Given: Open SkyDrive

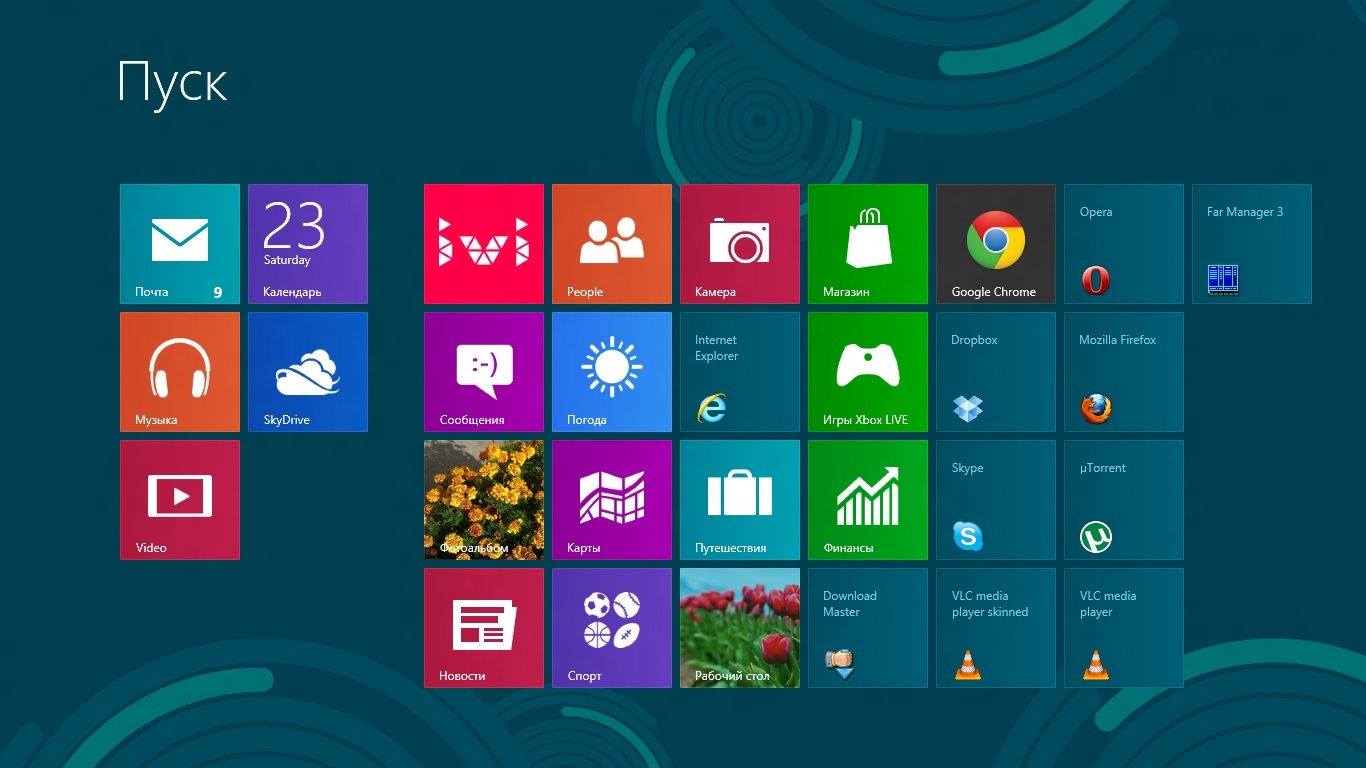Looking at the screenshot, I should (307, 371).
